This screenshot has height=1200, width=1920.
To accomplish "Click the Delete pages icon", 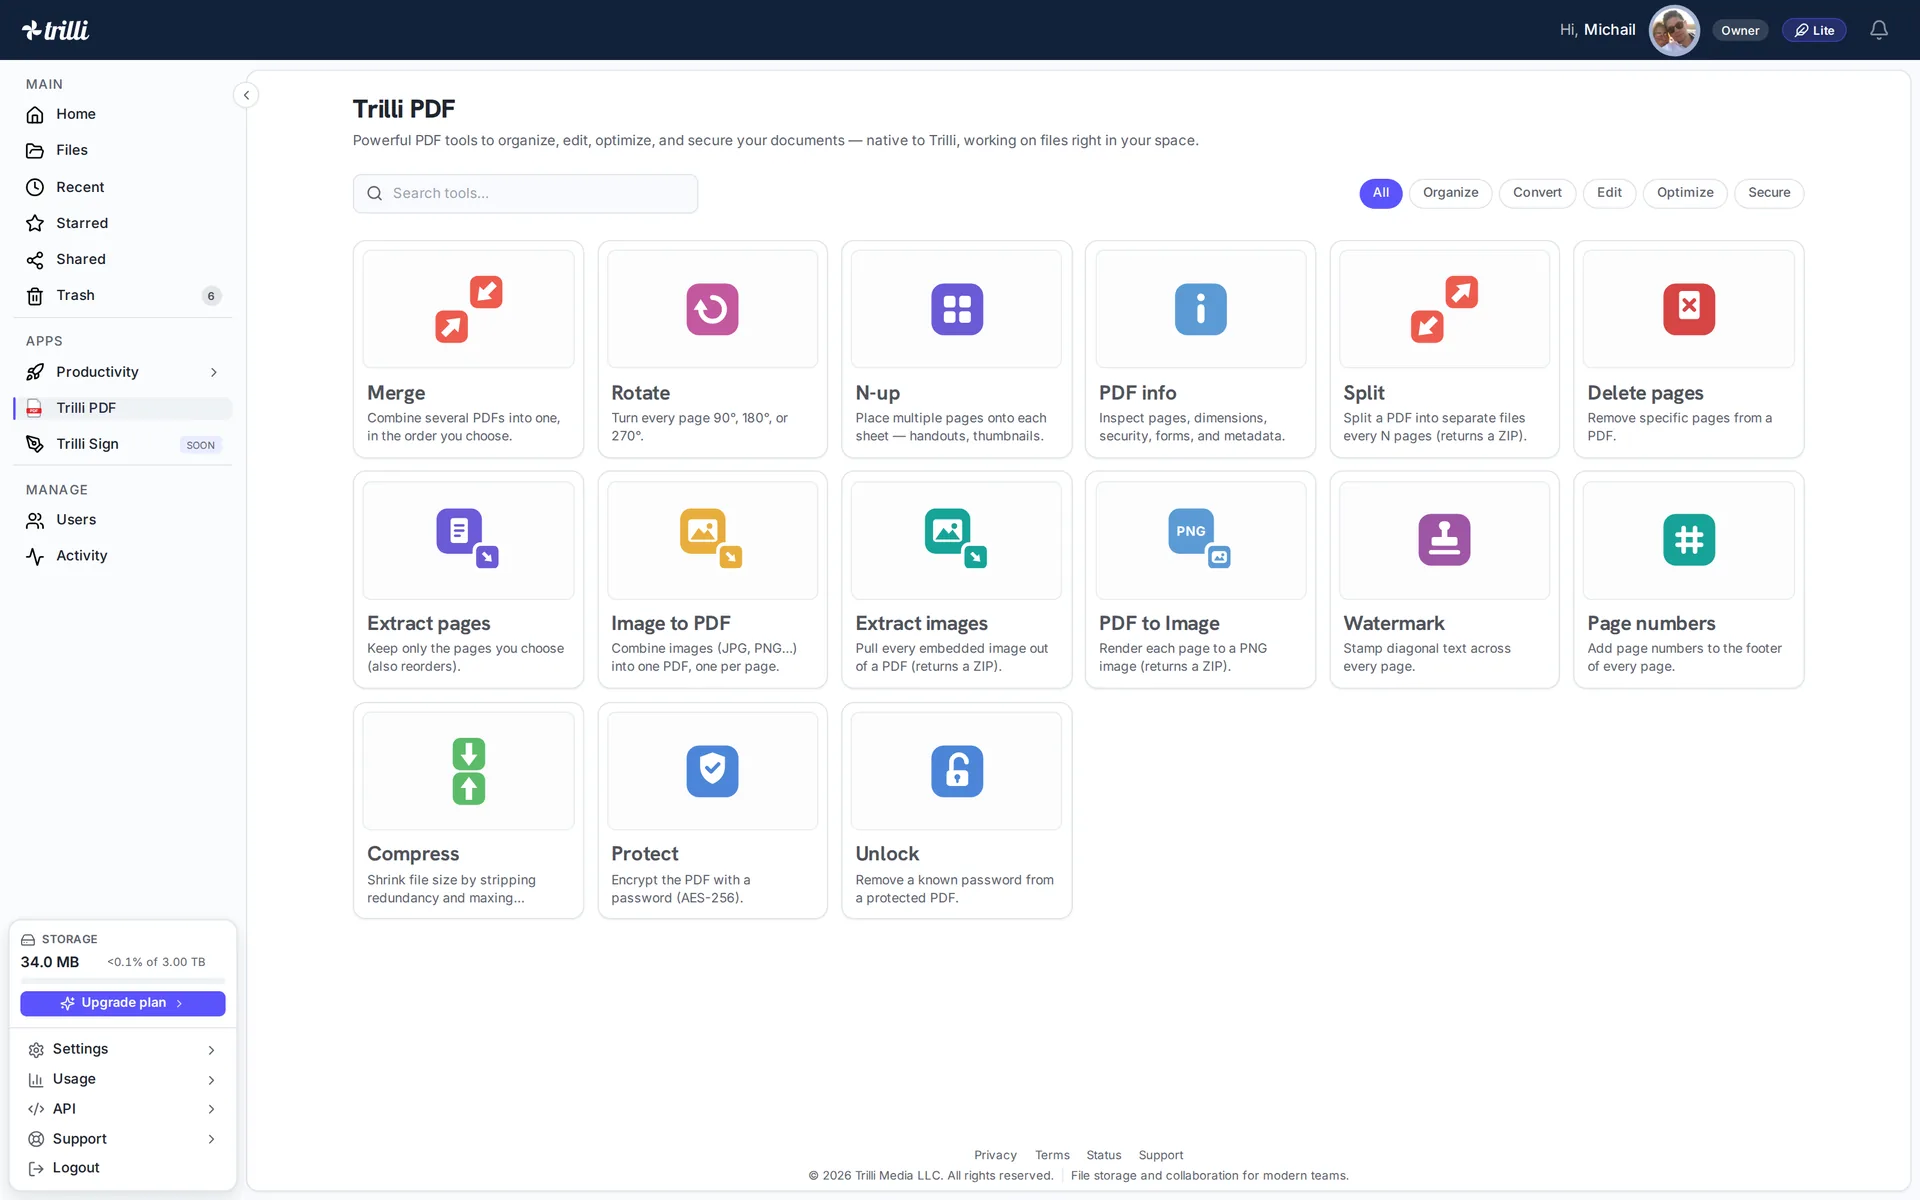I will coord(1689,309).
